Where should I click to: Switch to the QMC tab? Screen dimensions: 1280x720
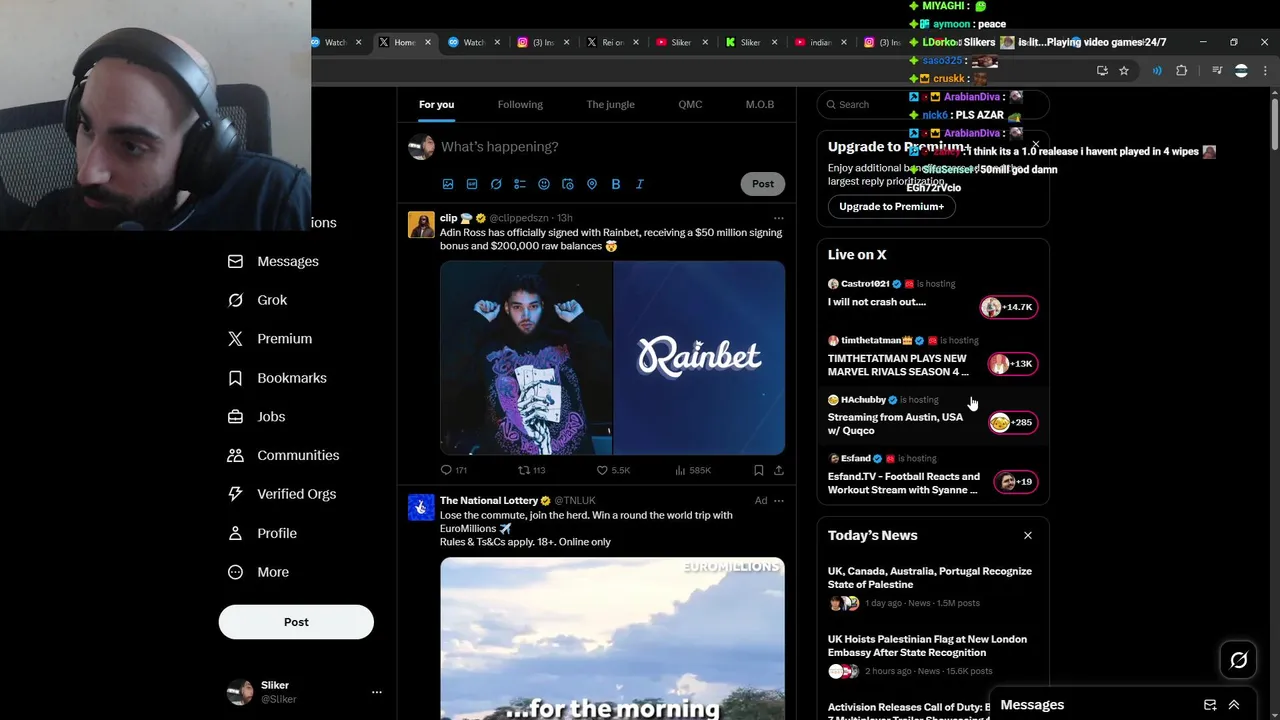click(x=690, y=105)
